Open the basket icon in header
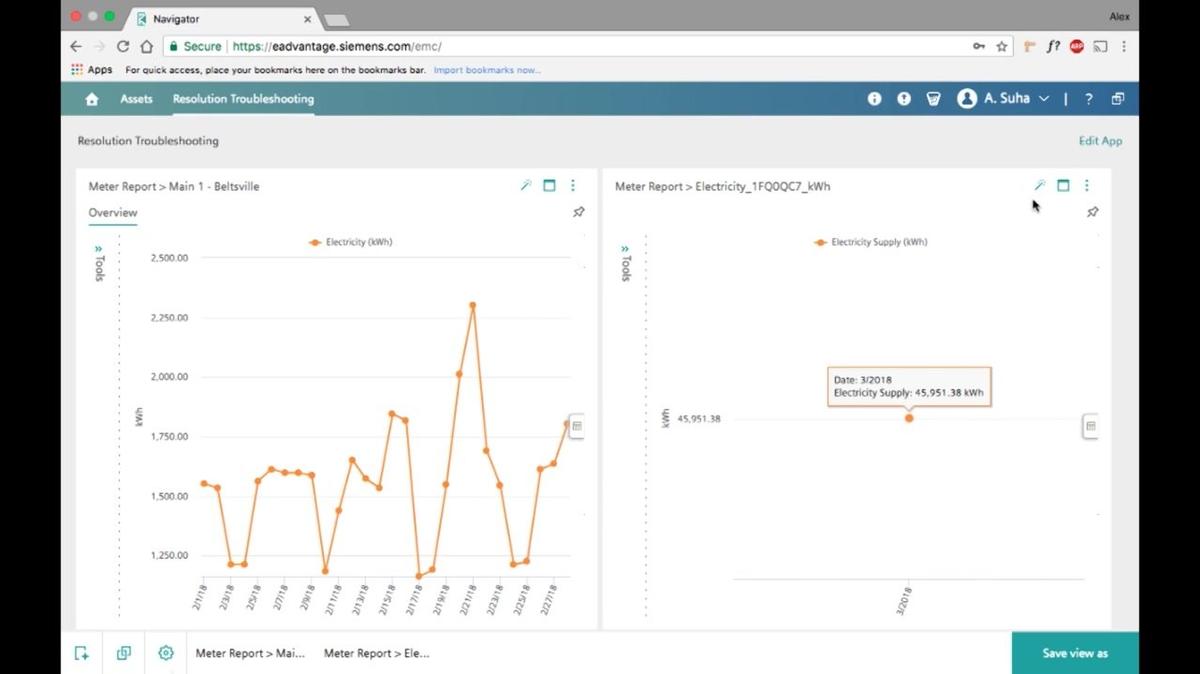This screenshot has height=674, width=1200. tap(934, 99)
